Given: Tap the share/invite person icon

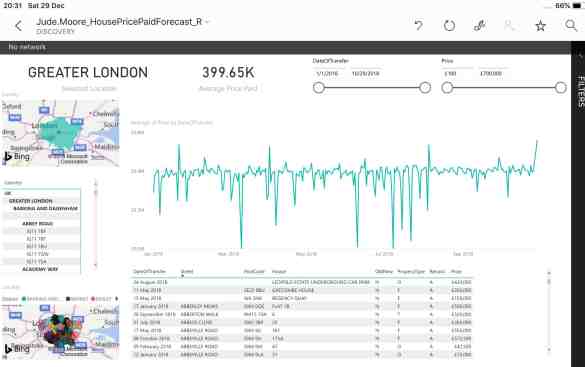Looking at the screenshot, I should 509,25.
